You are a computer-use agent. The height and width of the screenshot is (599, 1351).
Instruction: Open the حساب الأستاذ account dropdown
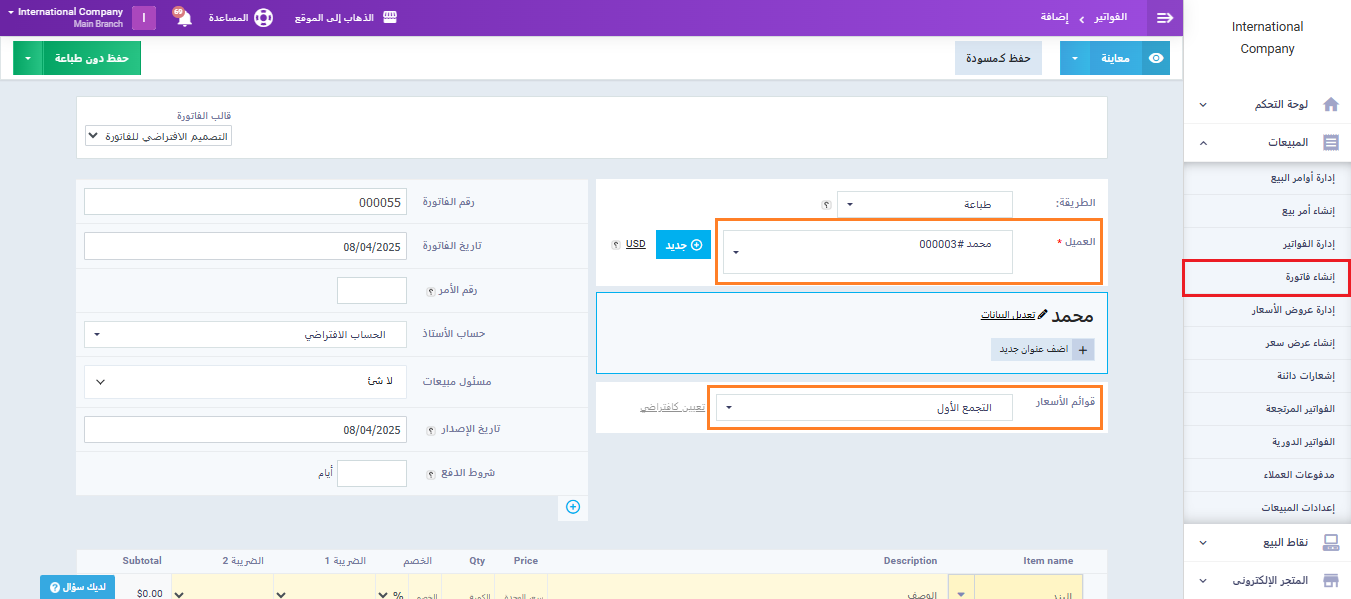coord(245,335)
